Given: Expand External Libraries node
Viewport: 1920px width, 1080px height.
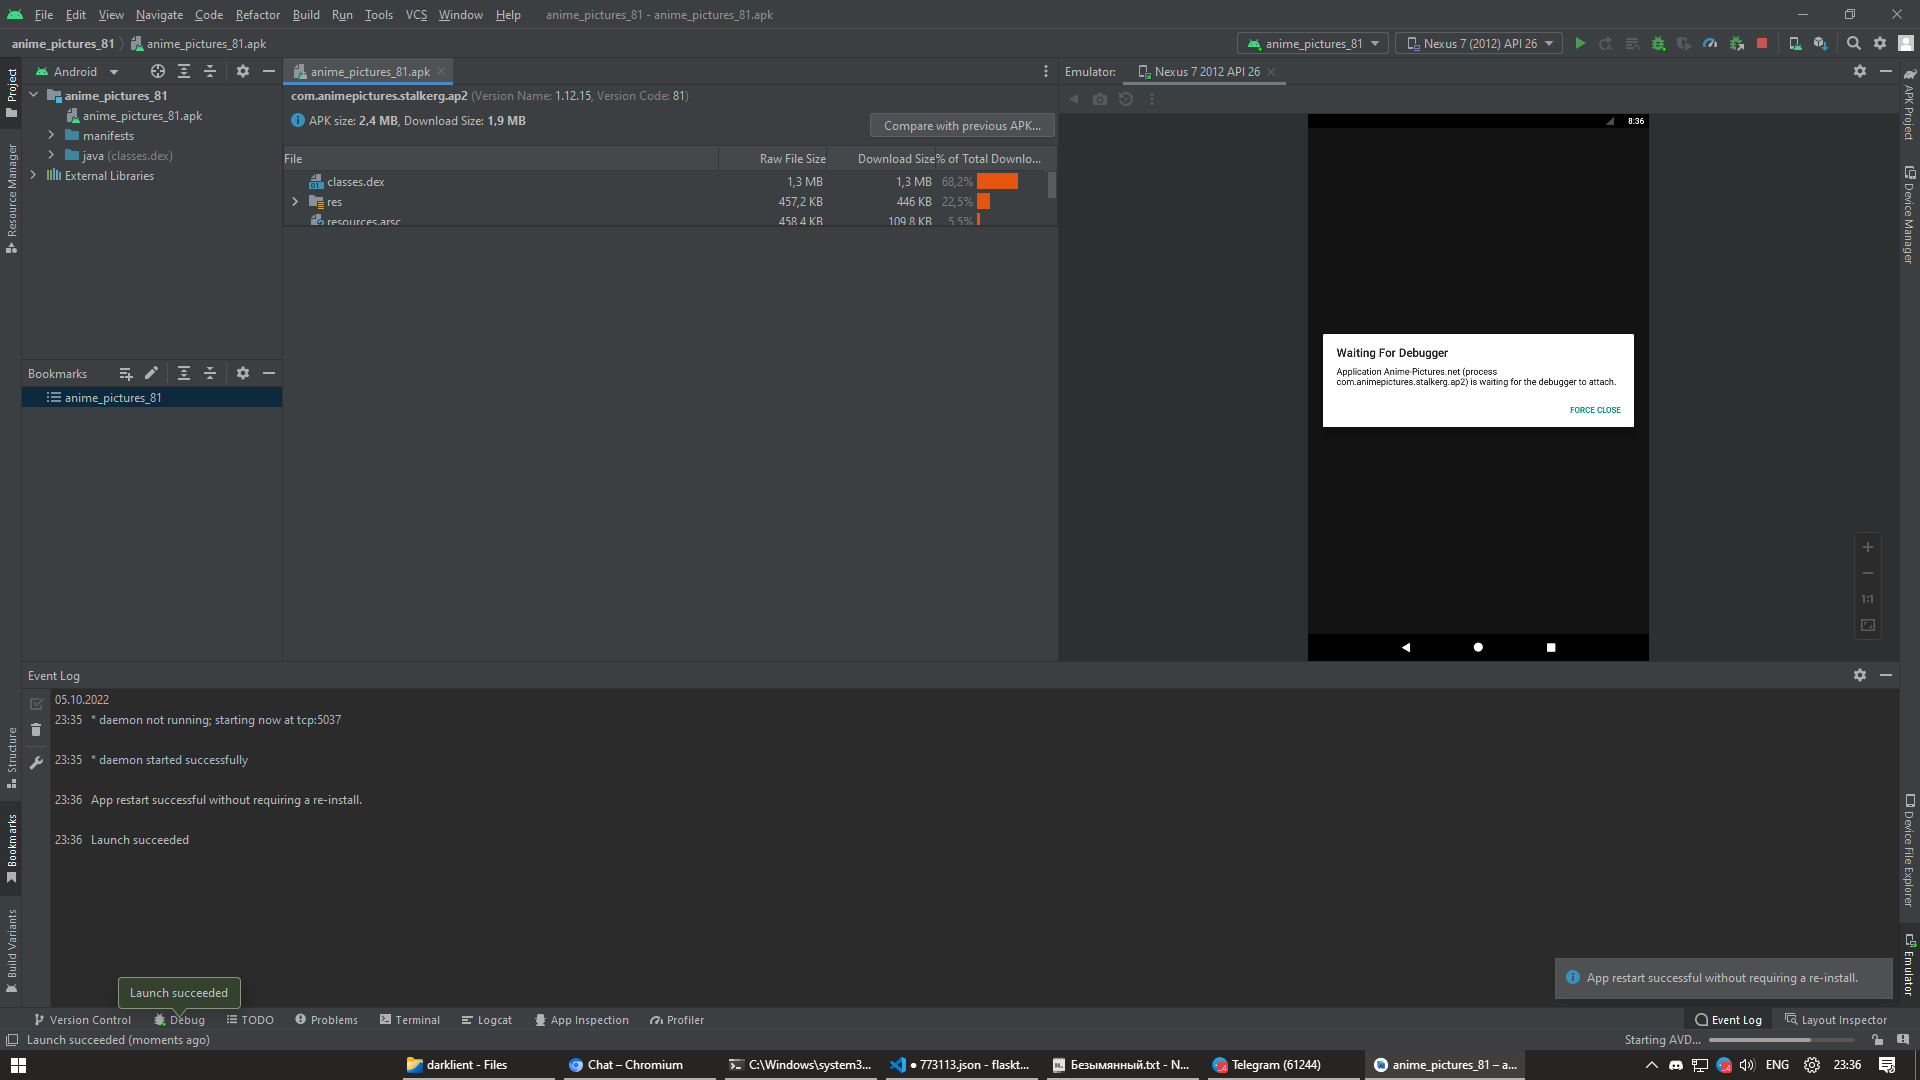Looking at the screenshot, I should [x=34, y=176].
